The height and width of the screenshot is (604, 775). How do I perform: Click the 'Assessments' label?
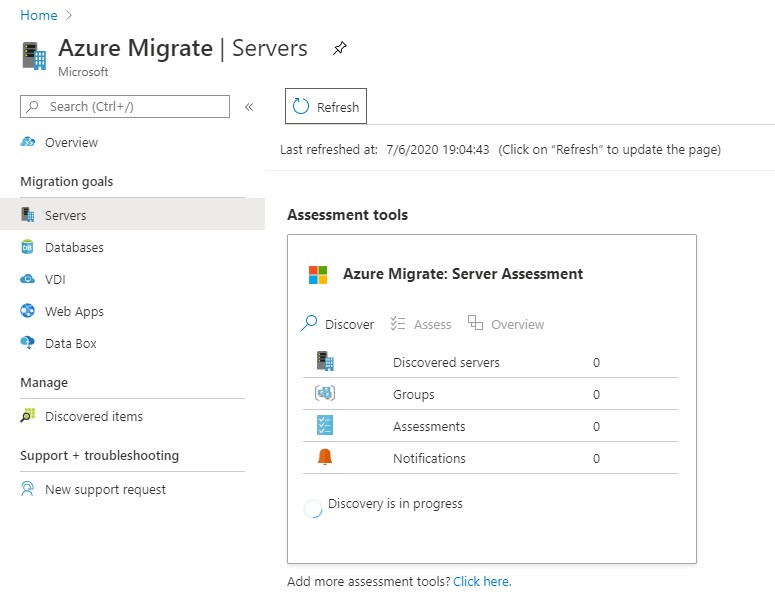click(429, 426)
